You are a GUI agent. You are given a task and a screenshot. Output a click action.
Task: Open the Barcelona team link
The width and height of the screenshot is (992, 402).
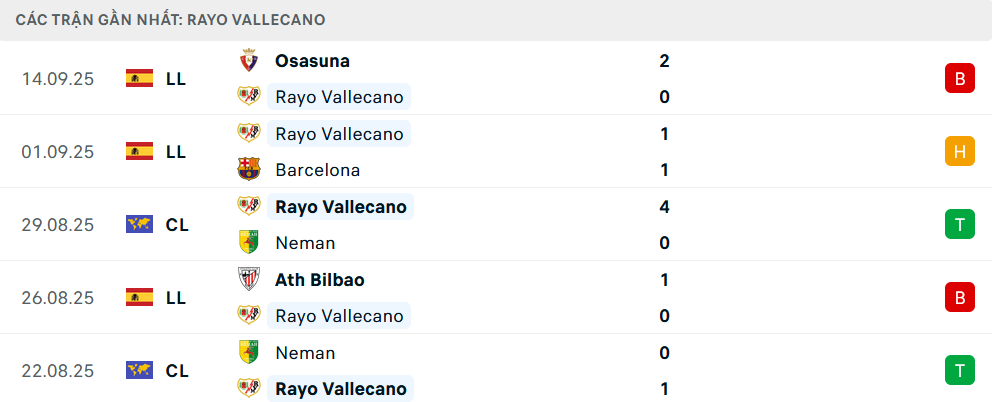point(317,170)
